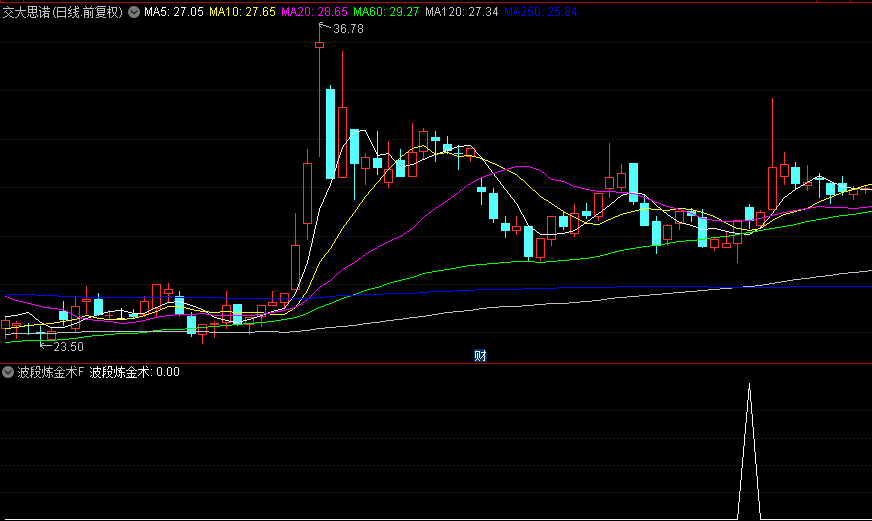Select the stock title 交大思诺(日线,前复权)
This screenshot has width=872, height=521.
click(63, 12)
